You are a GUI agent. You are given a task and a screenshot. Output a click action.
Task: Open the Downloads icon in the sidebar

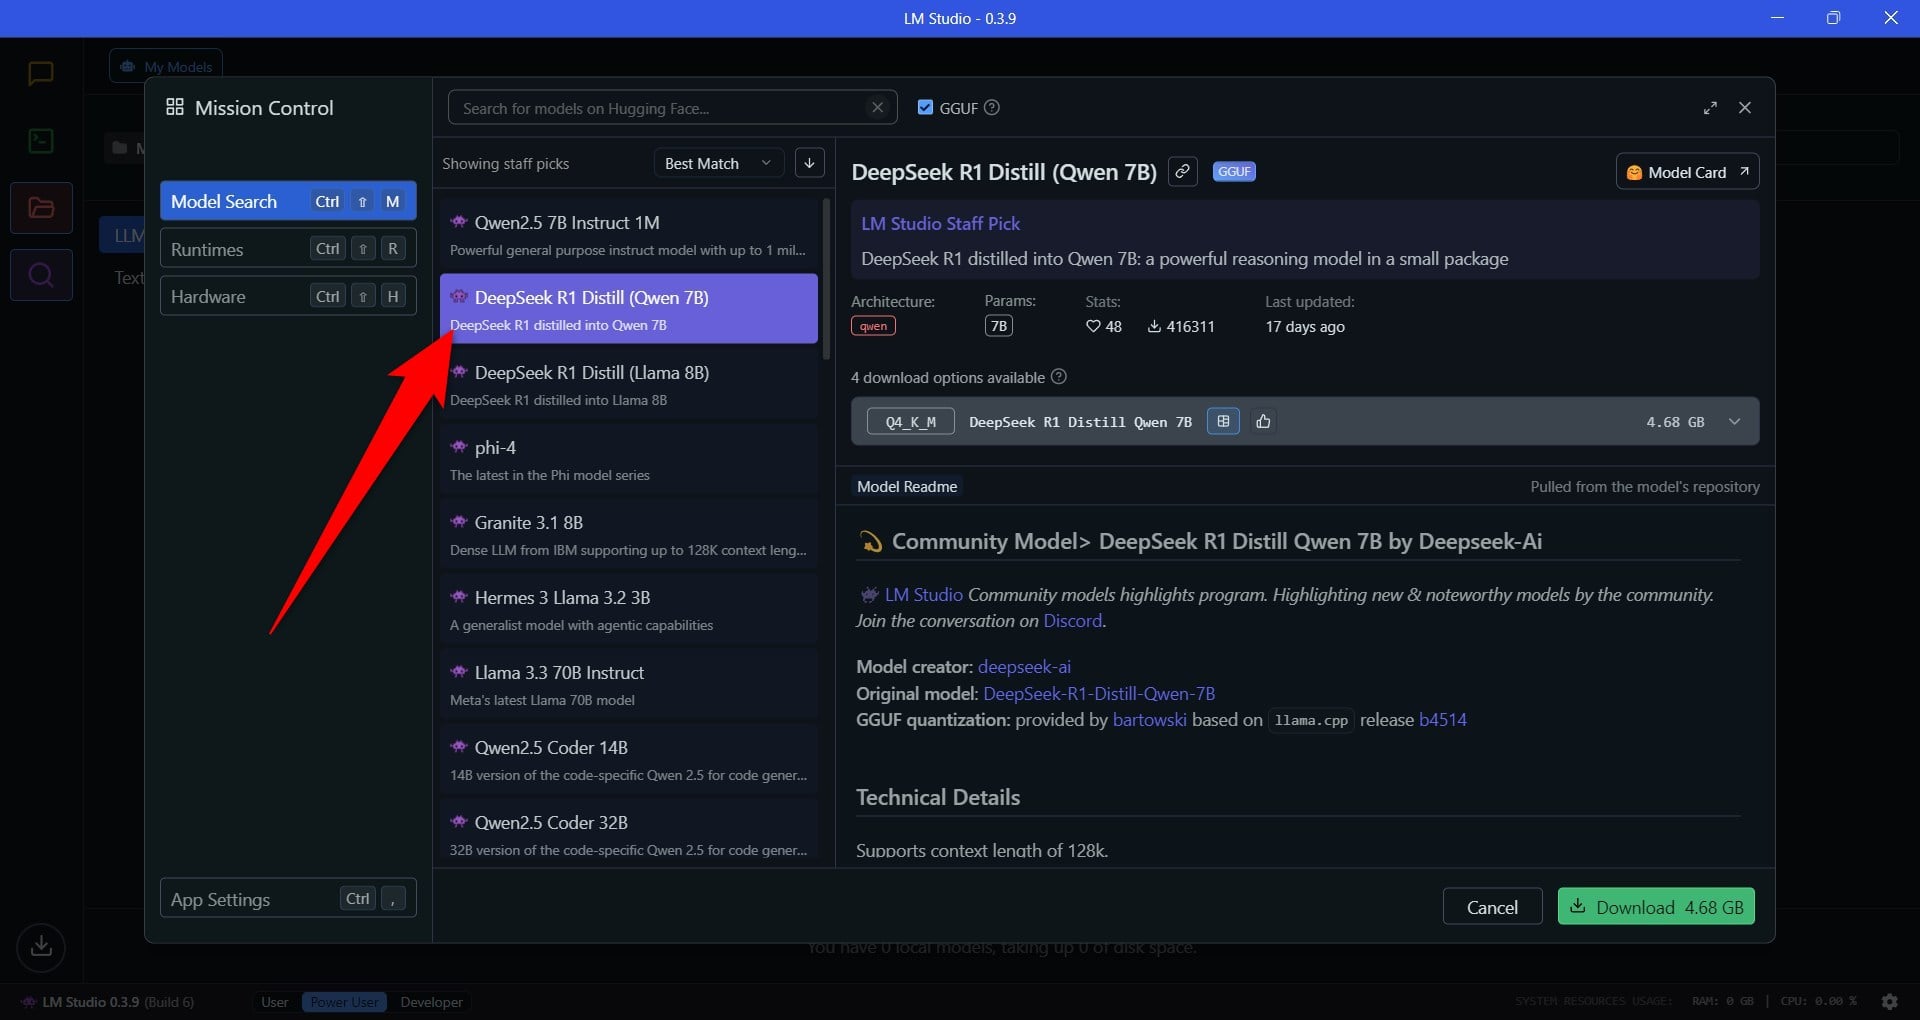click(41, 946)
